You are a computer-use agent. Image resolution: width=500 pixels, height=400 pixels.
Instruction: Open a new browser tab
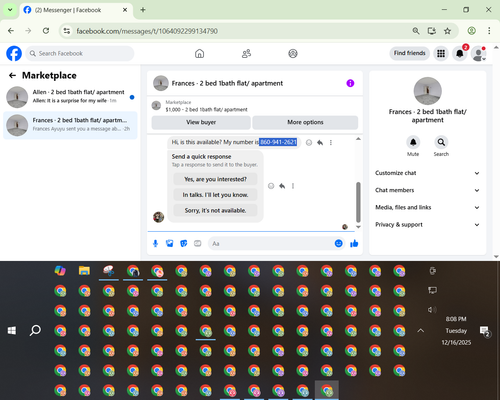tap(143, 10)
